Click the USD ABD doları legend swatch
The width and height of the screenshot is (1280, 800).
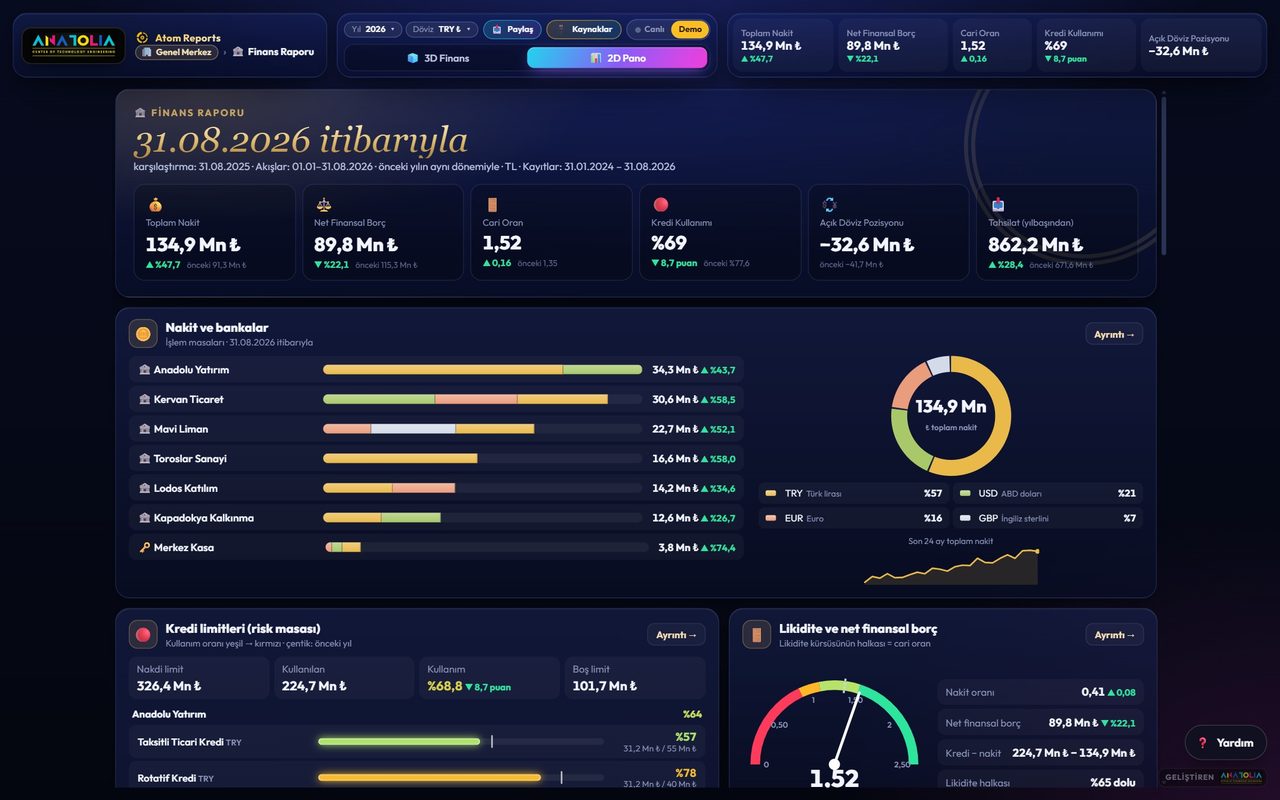964,494
